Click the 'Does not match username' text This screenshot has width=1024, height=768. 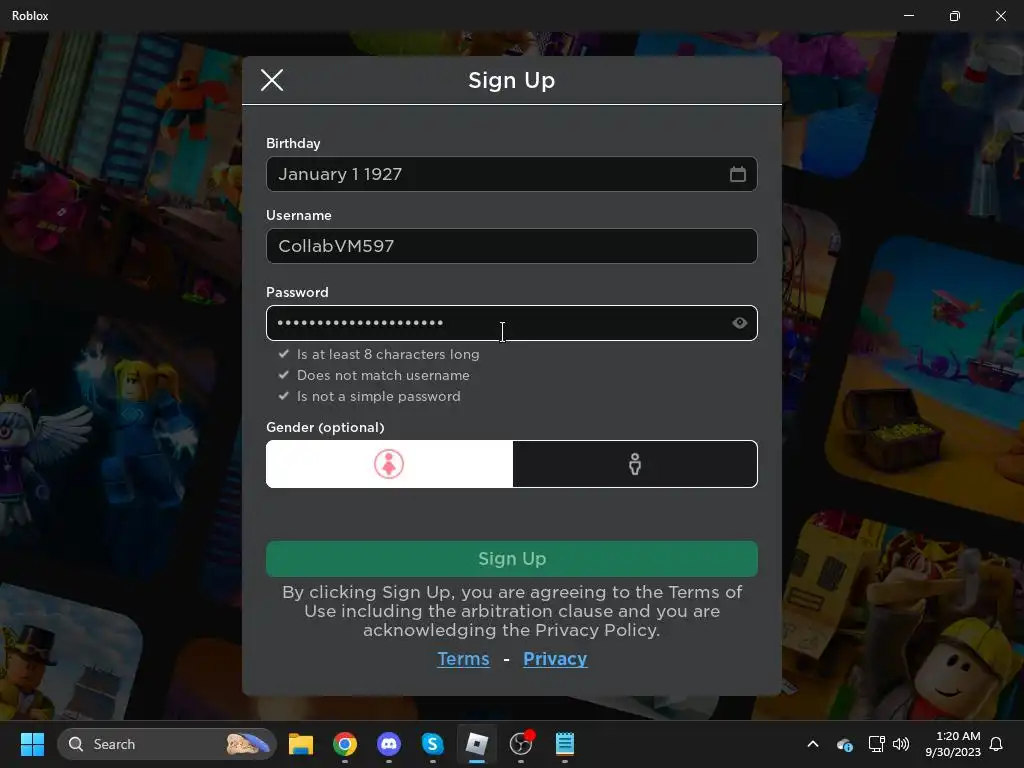click(x=383, y=375)
